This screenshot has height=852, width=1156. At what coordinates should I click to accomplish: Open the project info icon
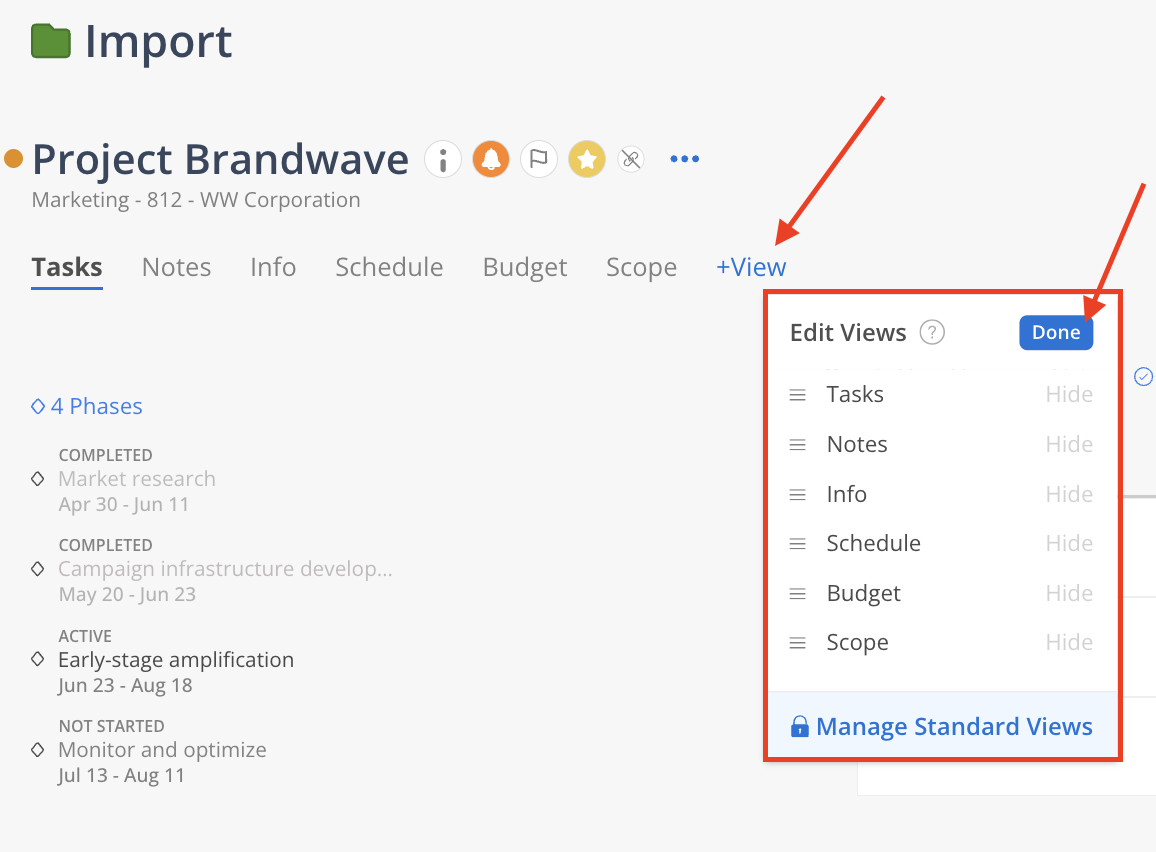[443, 159]
